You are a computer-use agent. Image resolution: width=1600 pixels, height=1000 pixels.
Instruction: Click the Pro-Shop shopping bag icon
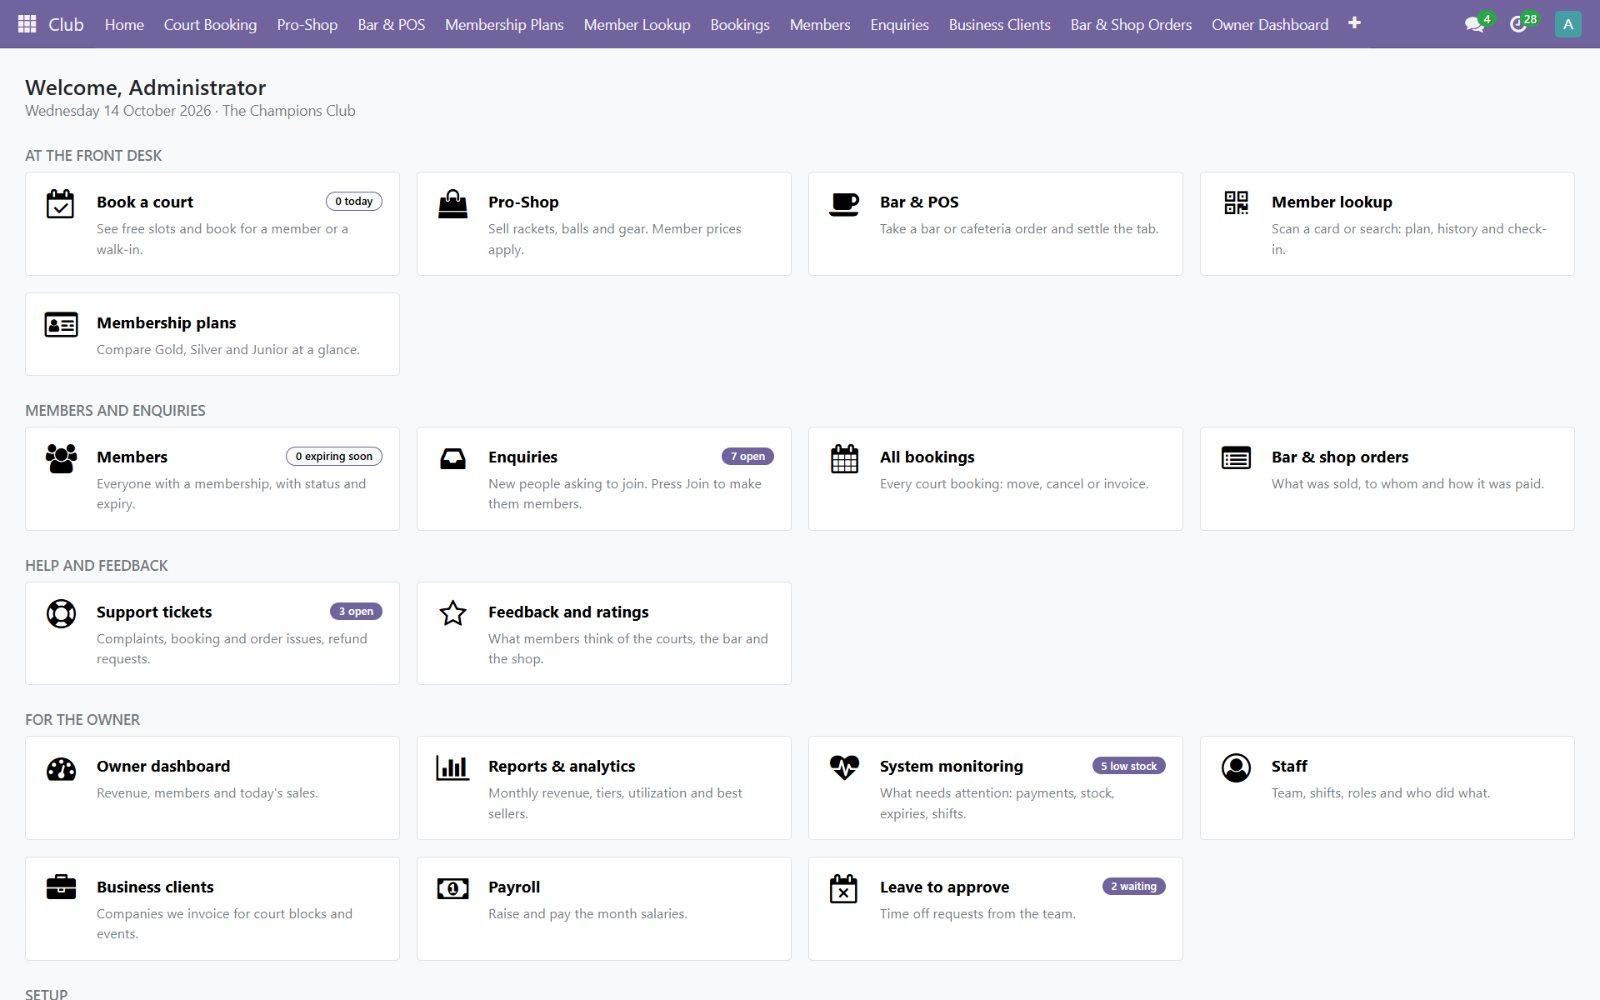(x=452, y=204)
